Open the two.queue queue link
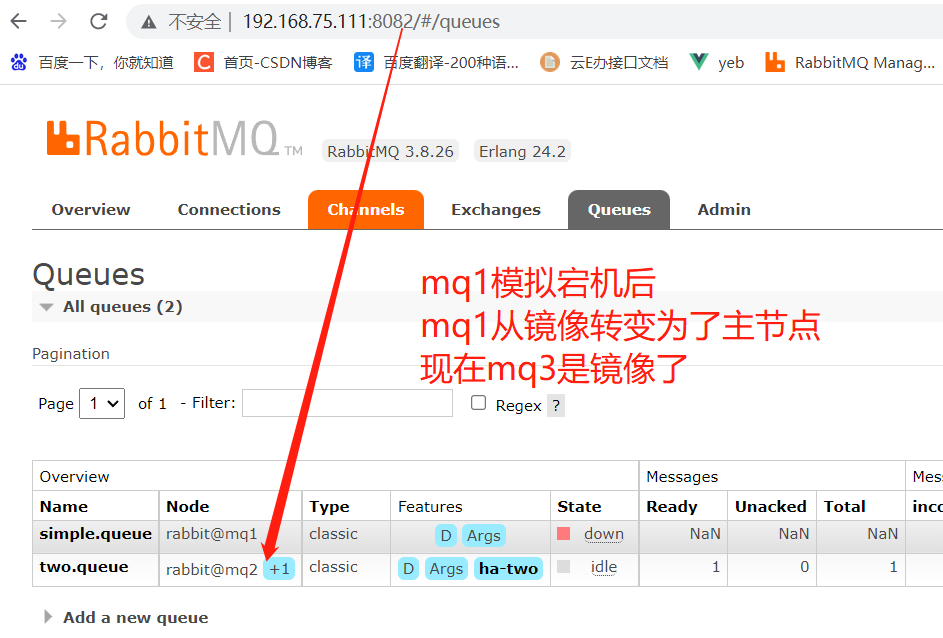Image resolution: width=943 pixels, height=638 pixels. tap(84, 567)
